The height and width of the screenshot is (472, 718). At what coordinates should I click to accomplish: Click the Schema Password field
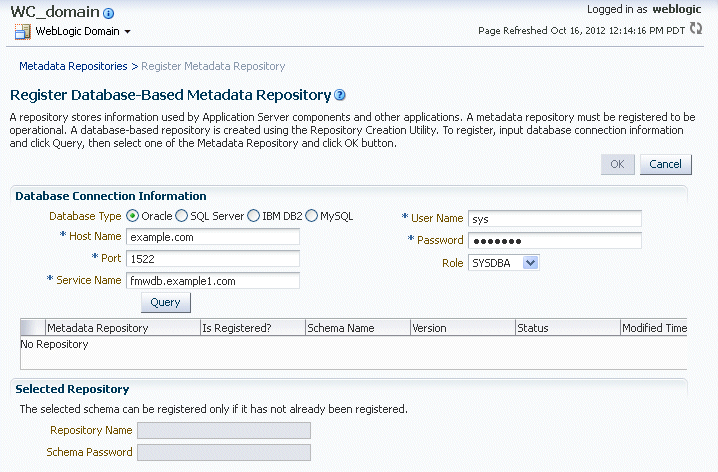[224, 452]
